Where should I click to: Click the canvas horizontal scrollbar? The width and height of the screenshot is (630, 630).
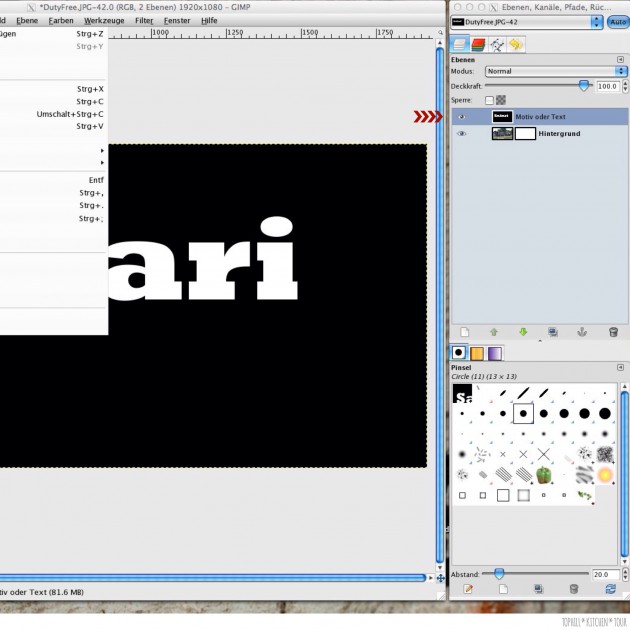click(x=212, y=578)
